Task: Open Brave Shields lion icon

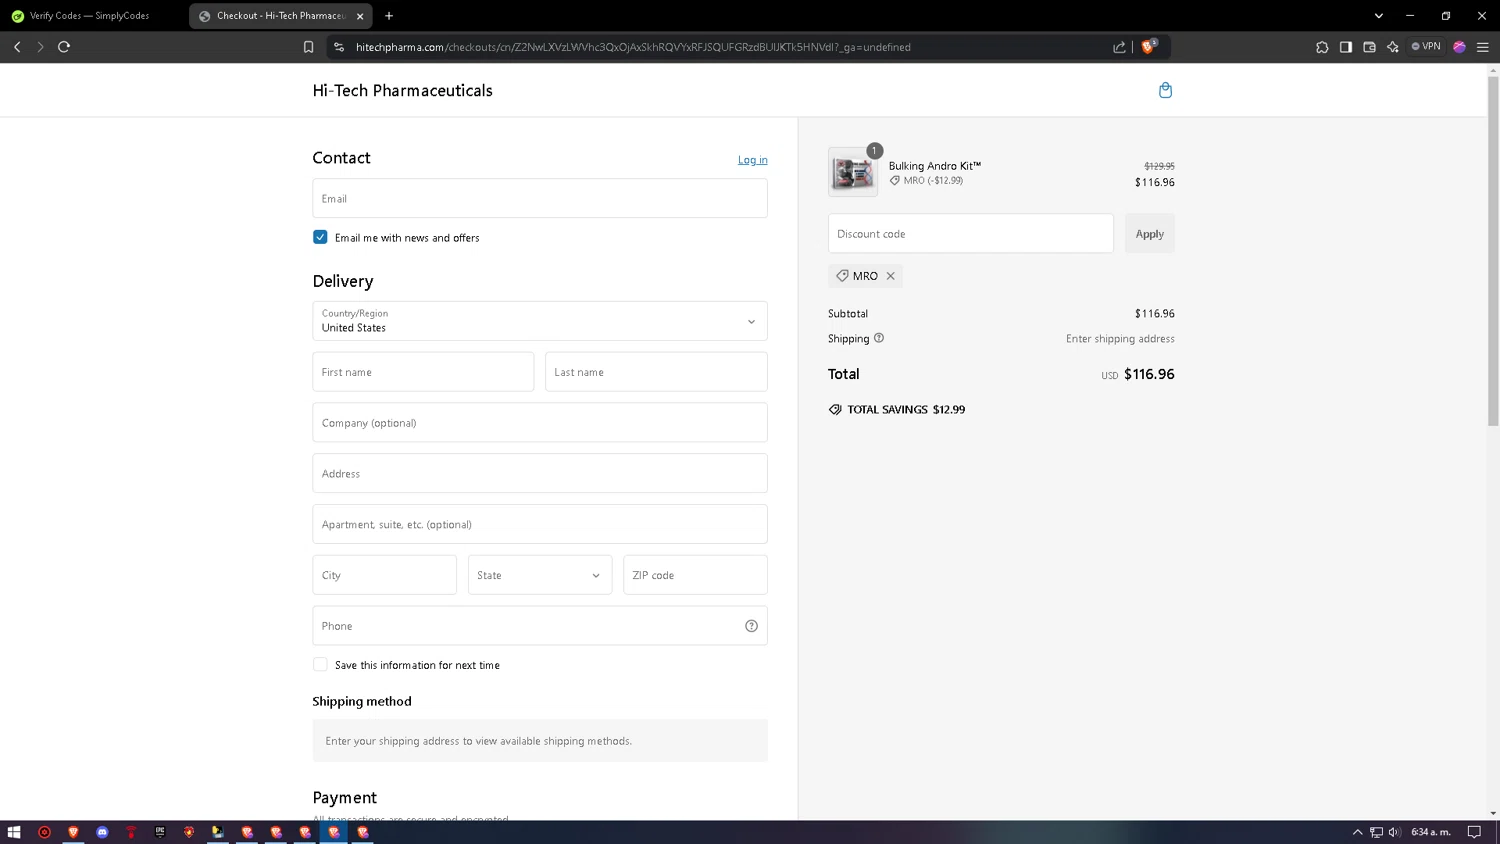Action: (x=1148, y=47)
